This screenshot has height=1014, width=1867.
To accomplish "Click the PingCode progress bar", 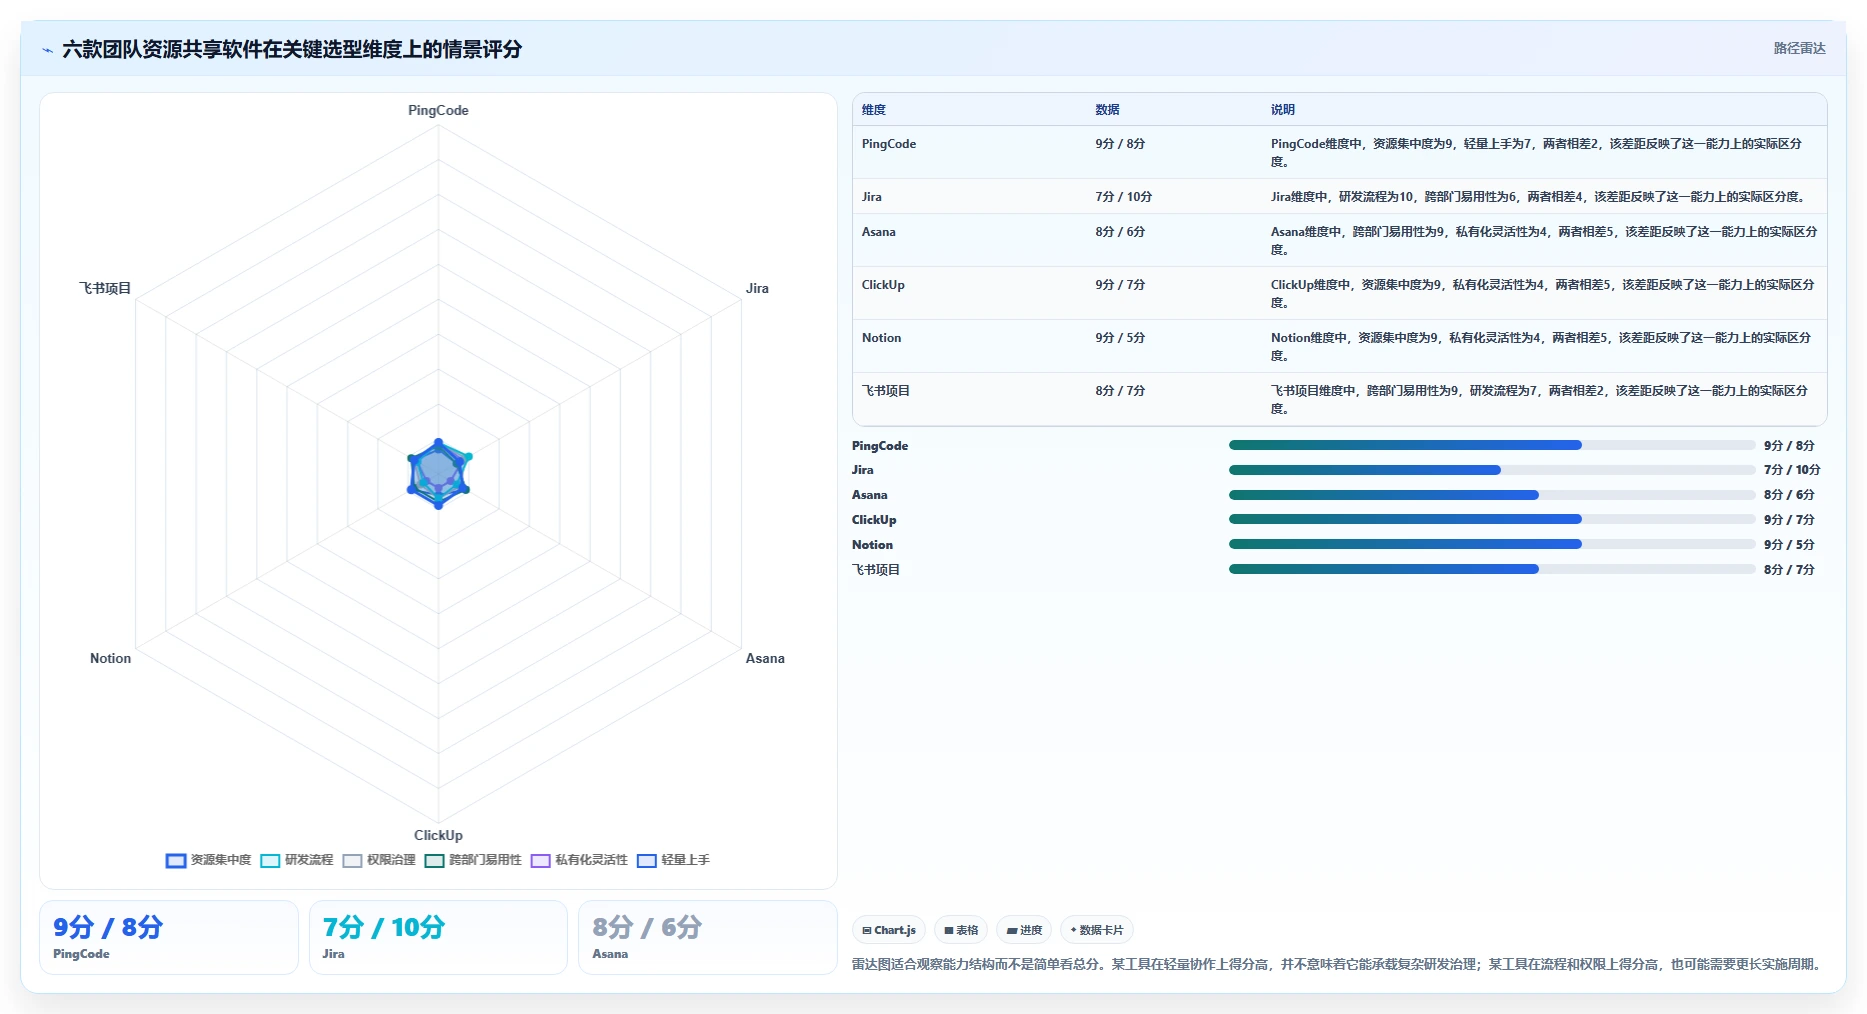I will coord(1492,445).
